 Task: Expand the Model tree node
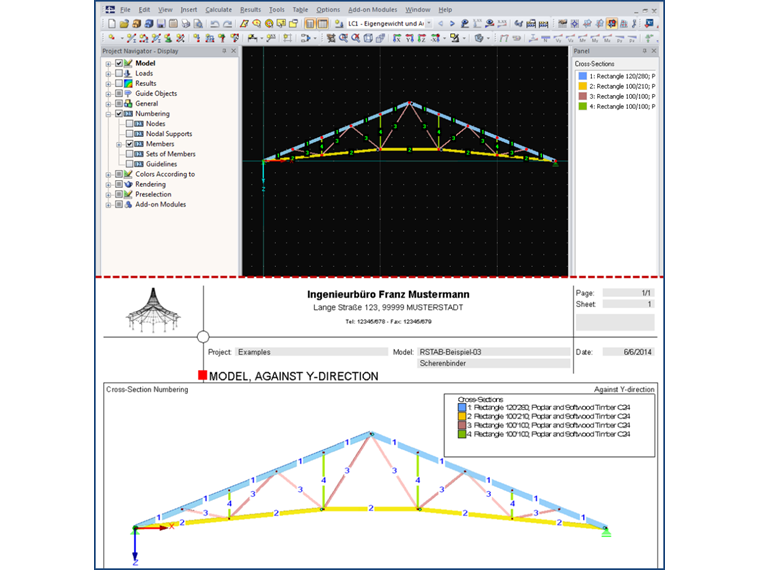click(x=109, y=63)
